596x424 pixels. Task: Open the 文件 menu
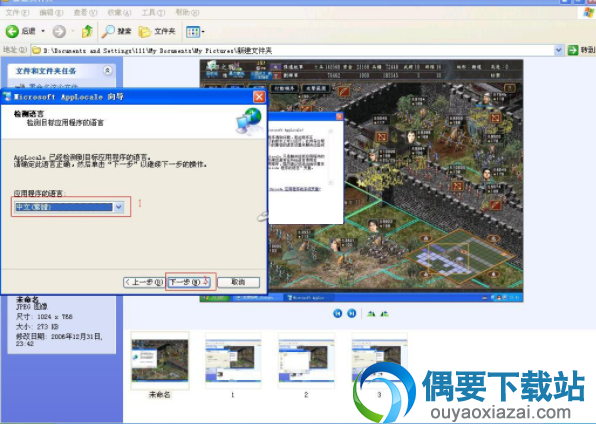pos(17,13)
